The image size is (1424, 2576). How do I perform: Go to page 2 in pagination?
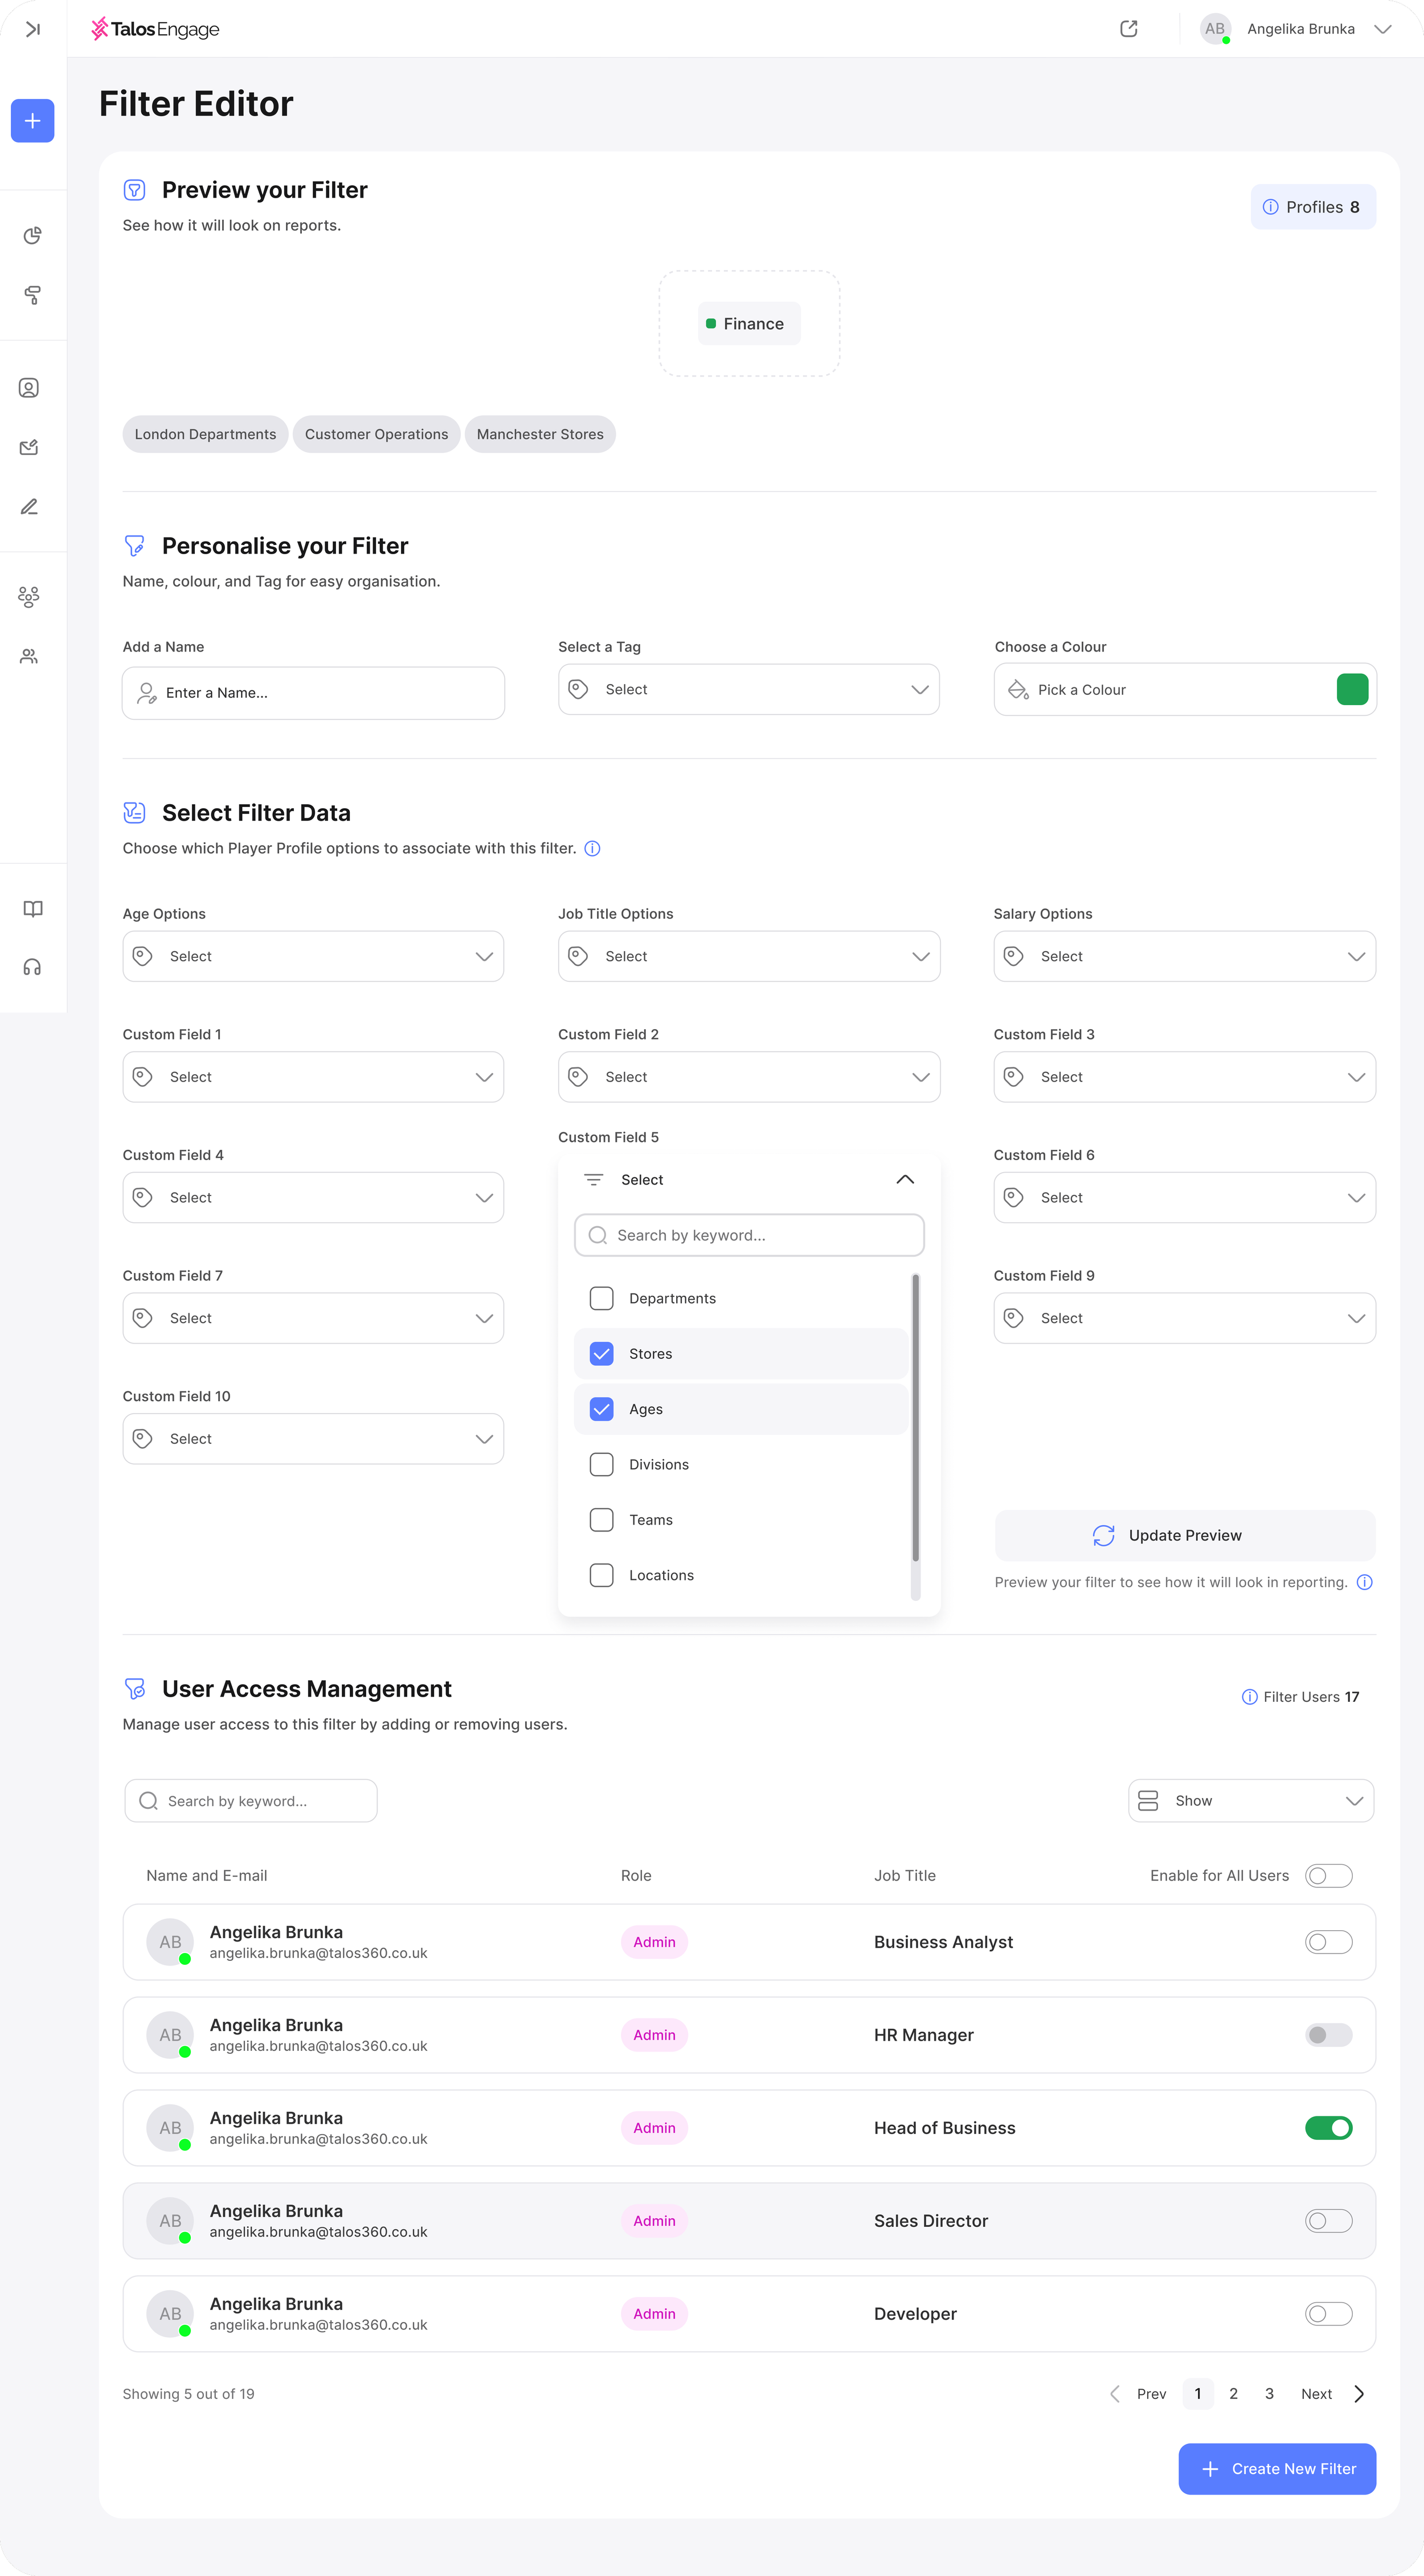(x=1233, y=2393)
